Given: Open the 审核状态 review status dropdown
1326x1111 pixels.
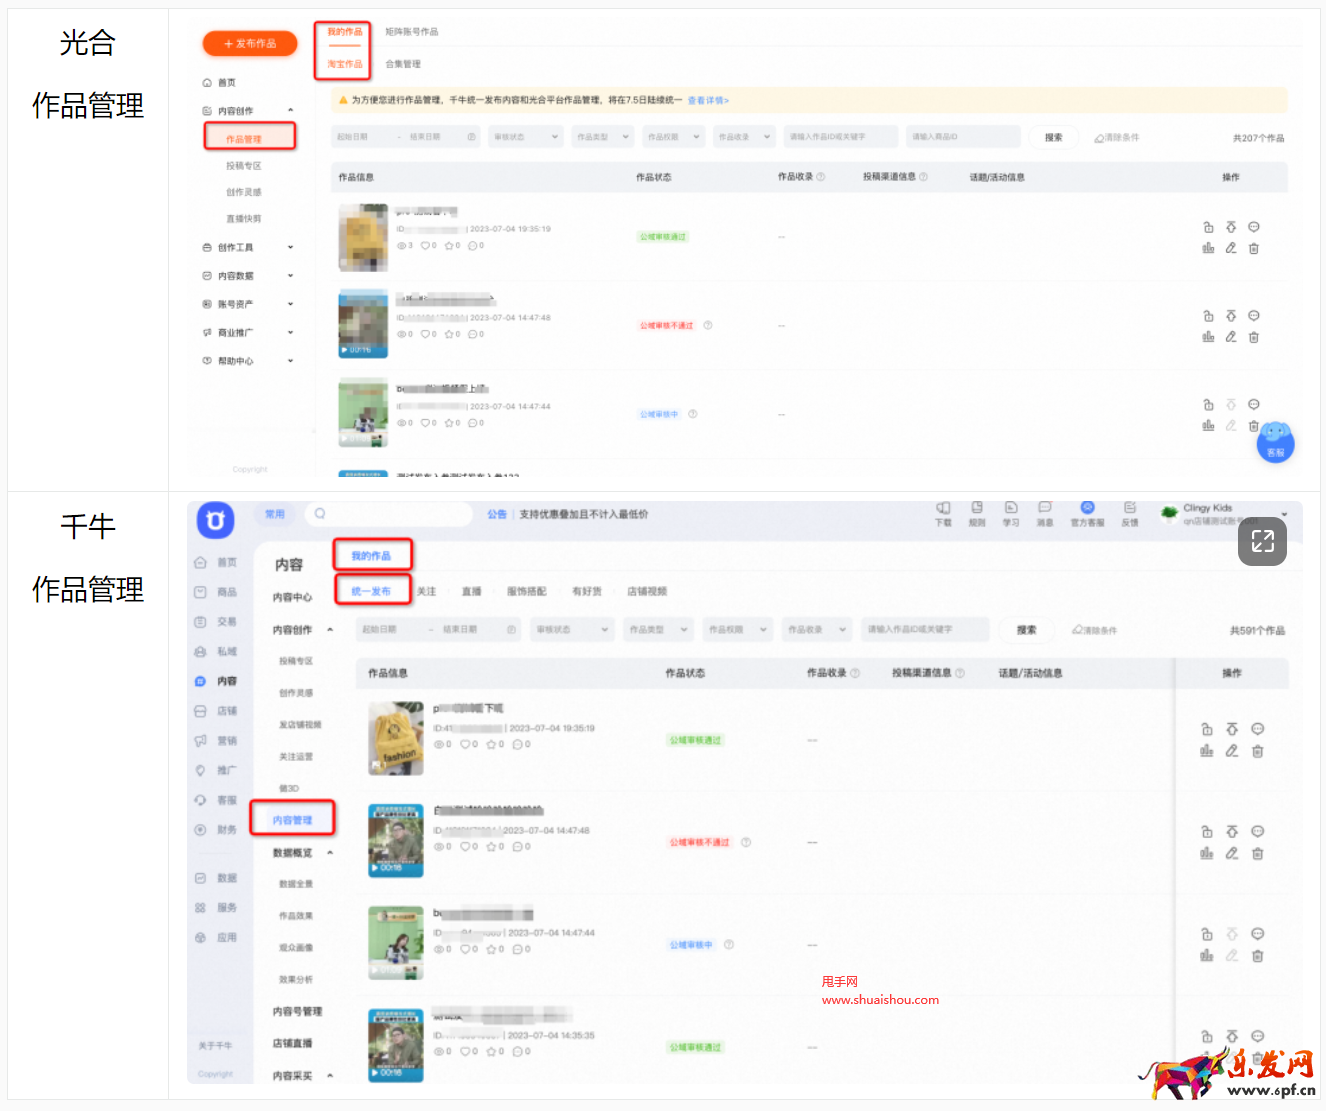Looking at the screenshot, I should click(x=572, y=629).
